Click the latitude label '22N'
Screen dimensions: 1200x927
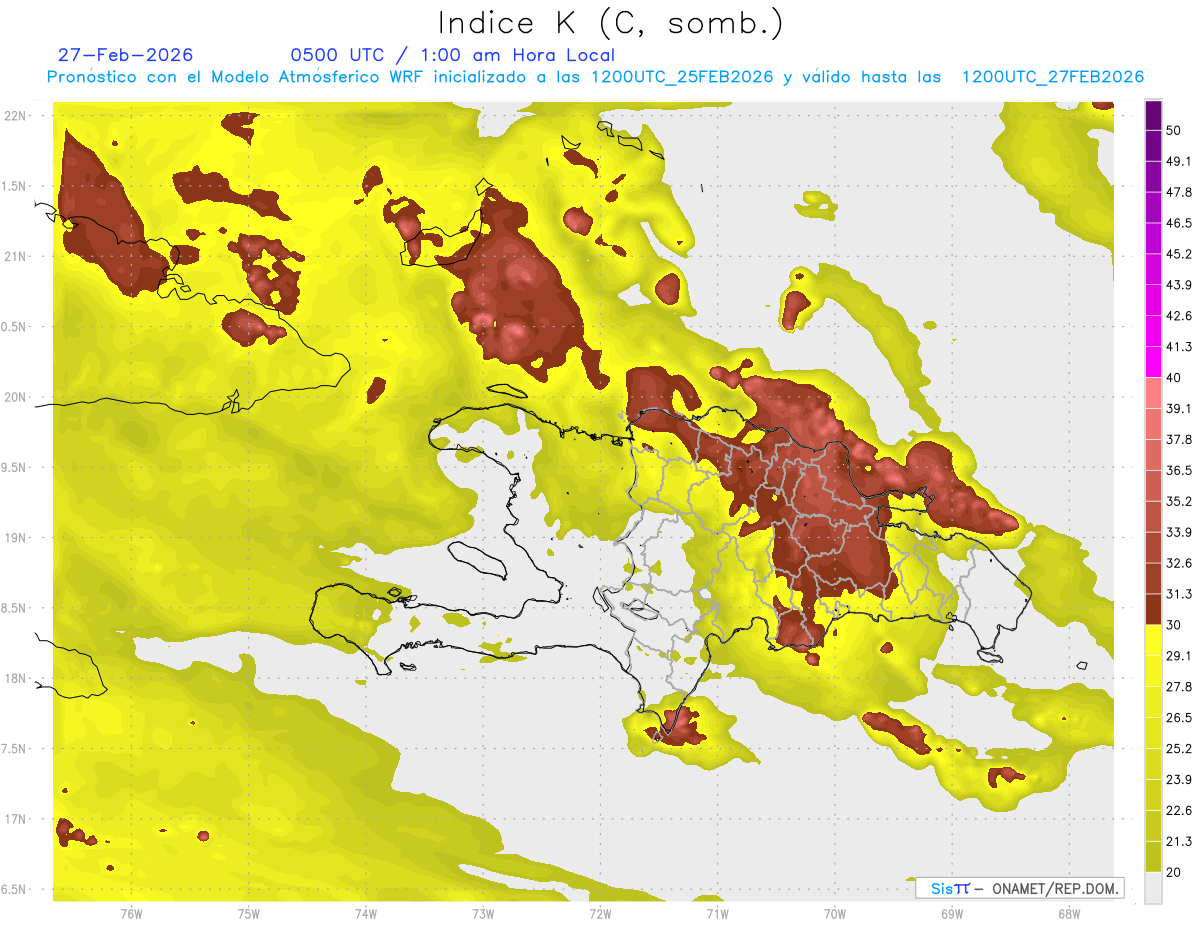click(x=15, y=116)
